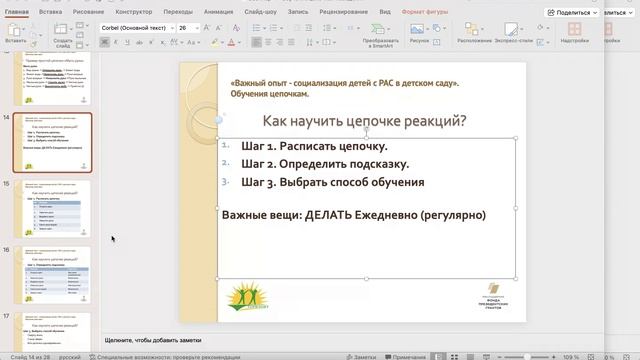Expand the numbered list dropdown arrow
This screenshot has height=360, width=640.
click(x=281, y=28)
